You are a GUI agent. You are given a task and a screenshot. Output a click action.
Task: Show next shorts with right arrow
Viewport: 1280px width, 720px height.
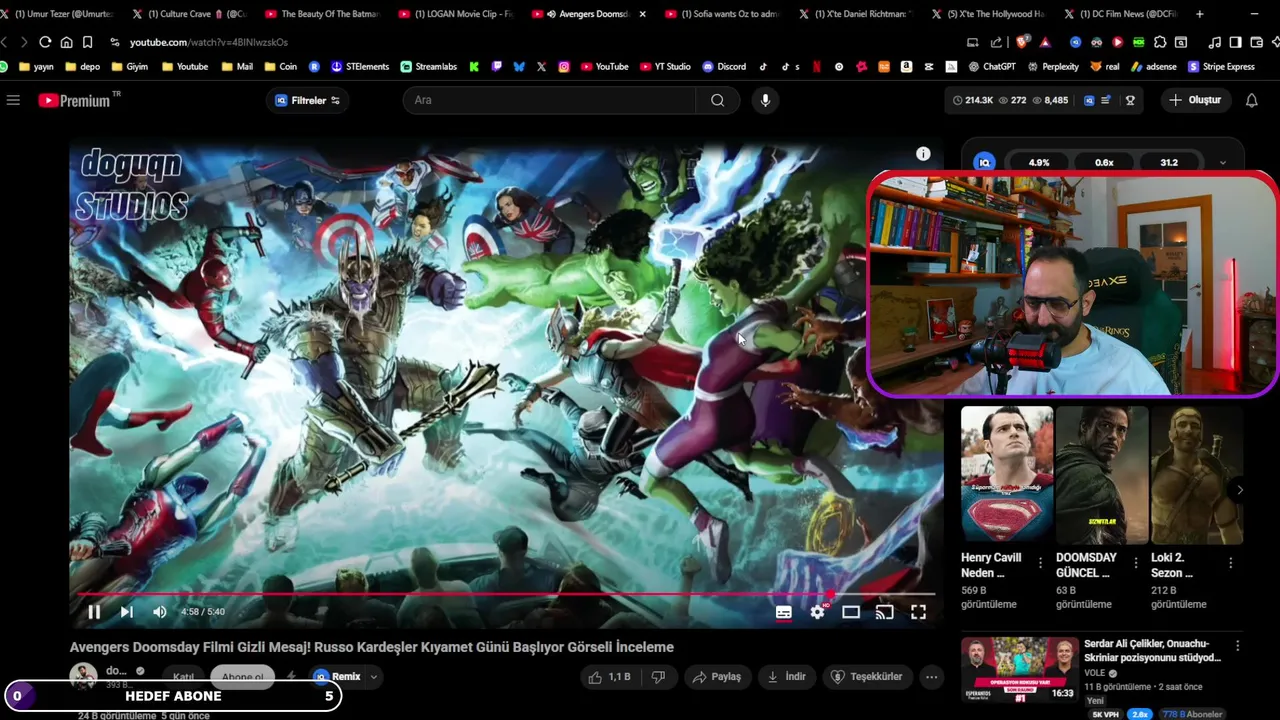coord(1240,490)
